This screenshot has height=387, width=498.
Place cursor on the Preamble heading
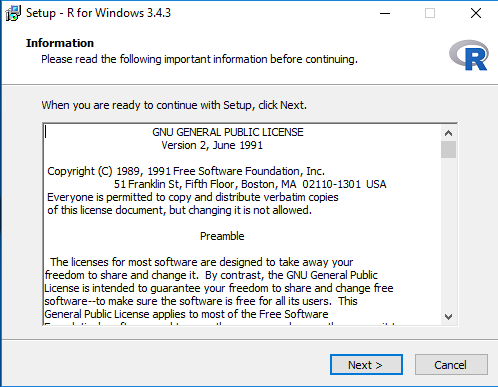222,236
